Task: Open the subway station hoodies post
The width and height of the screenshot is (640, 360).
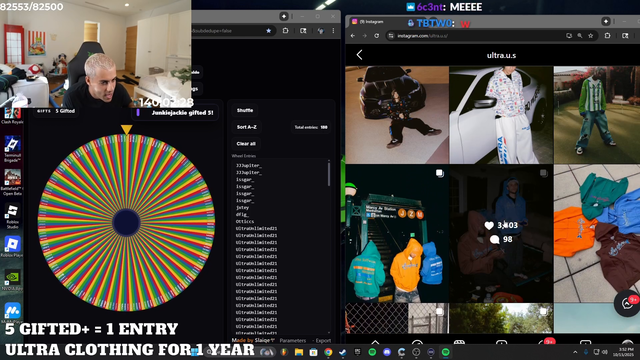Action: (397, 233)
